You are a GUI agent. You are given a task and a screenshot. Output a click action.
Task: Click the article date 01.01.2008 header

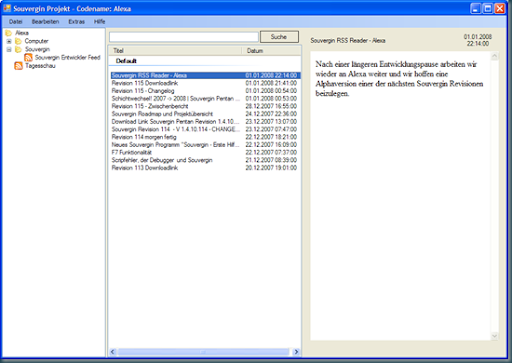click(x=478, y=40)
